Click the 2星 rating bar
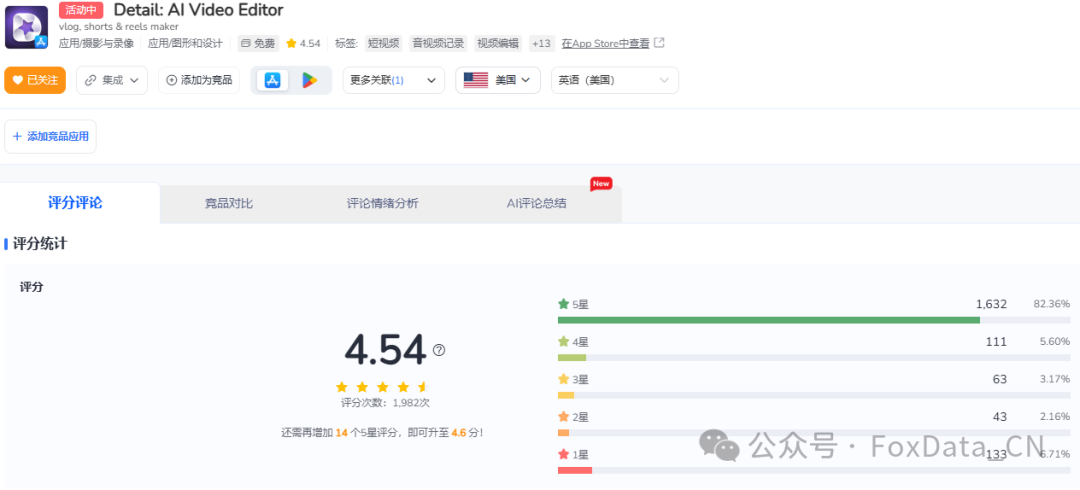Image resolution: width=1080 pixels, height=490 pixels. point(814,433)
